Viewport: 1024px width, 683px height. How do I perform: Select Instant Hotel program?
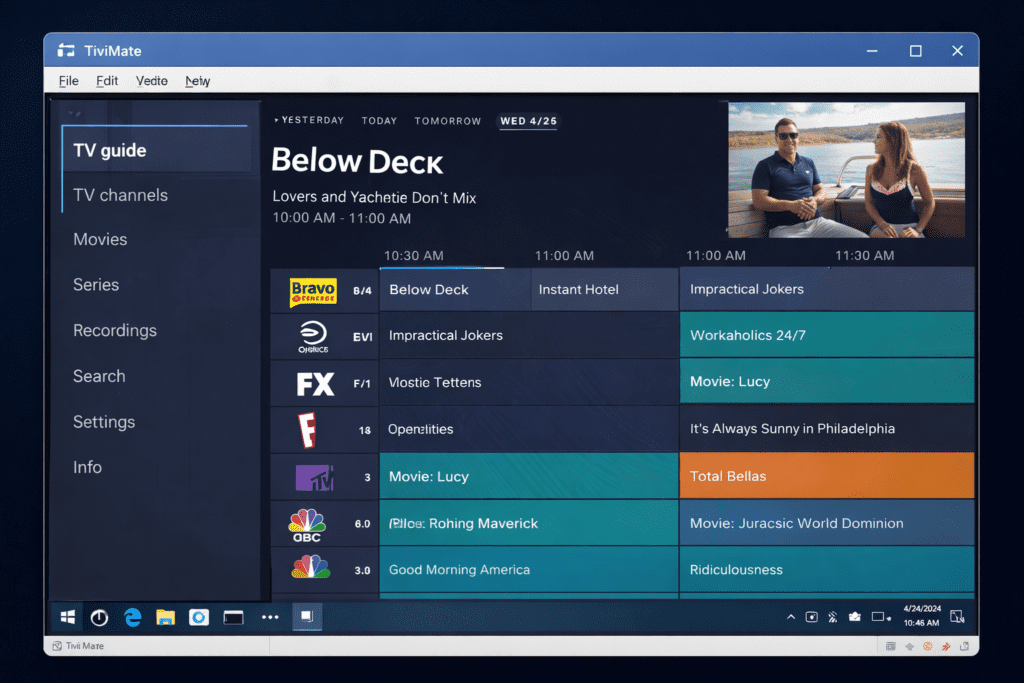tap(604, 289)
